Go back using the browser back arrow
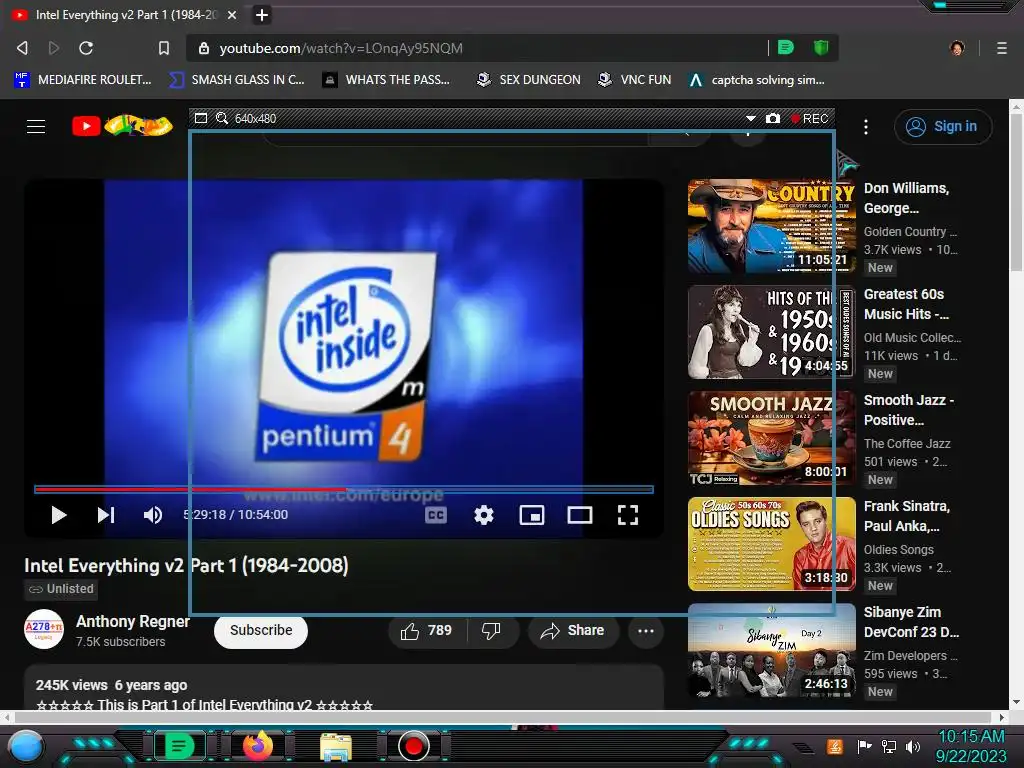The image size is (1024, 768). click(x=22, y=48)
